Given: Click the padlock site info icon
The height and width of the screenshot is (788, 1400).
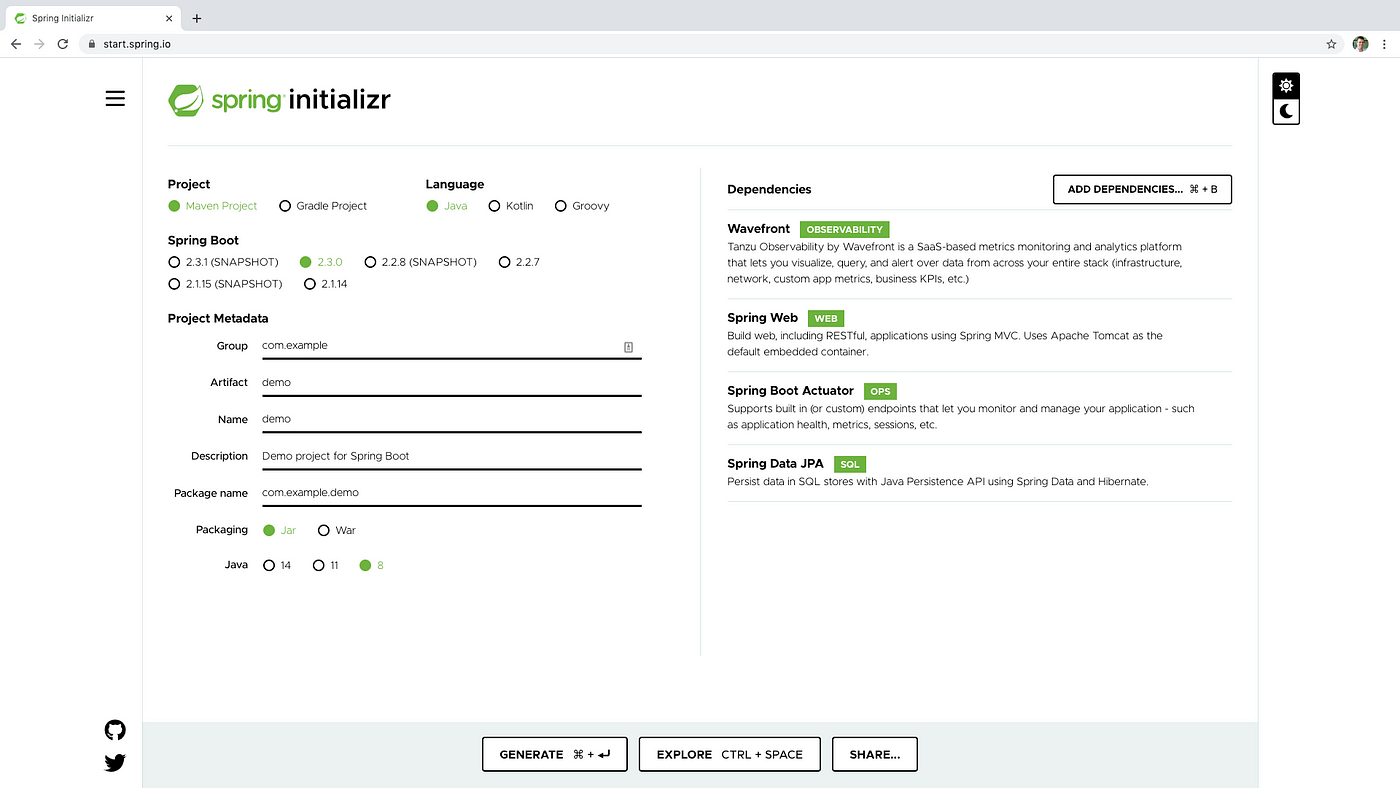Looking at the screenshot, I should pos(91,44).
